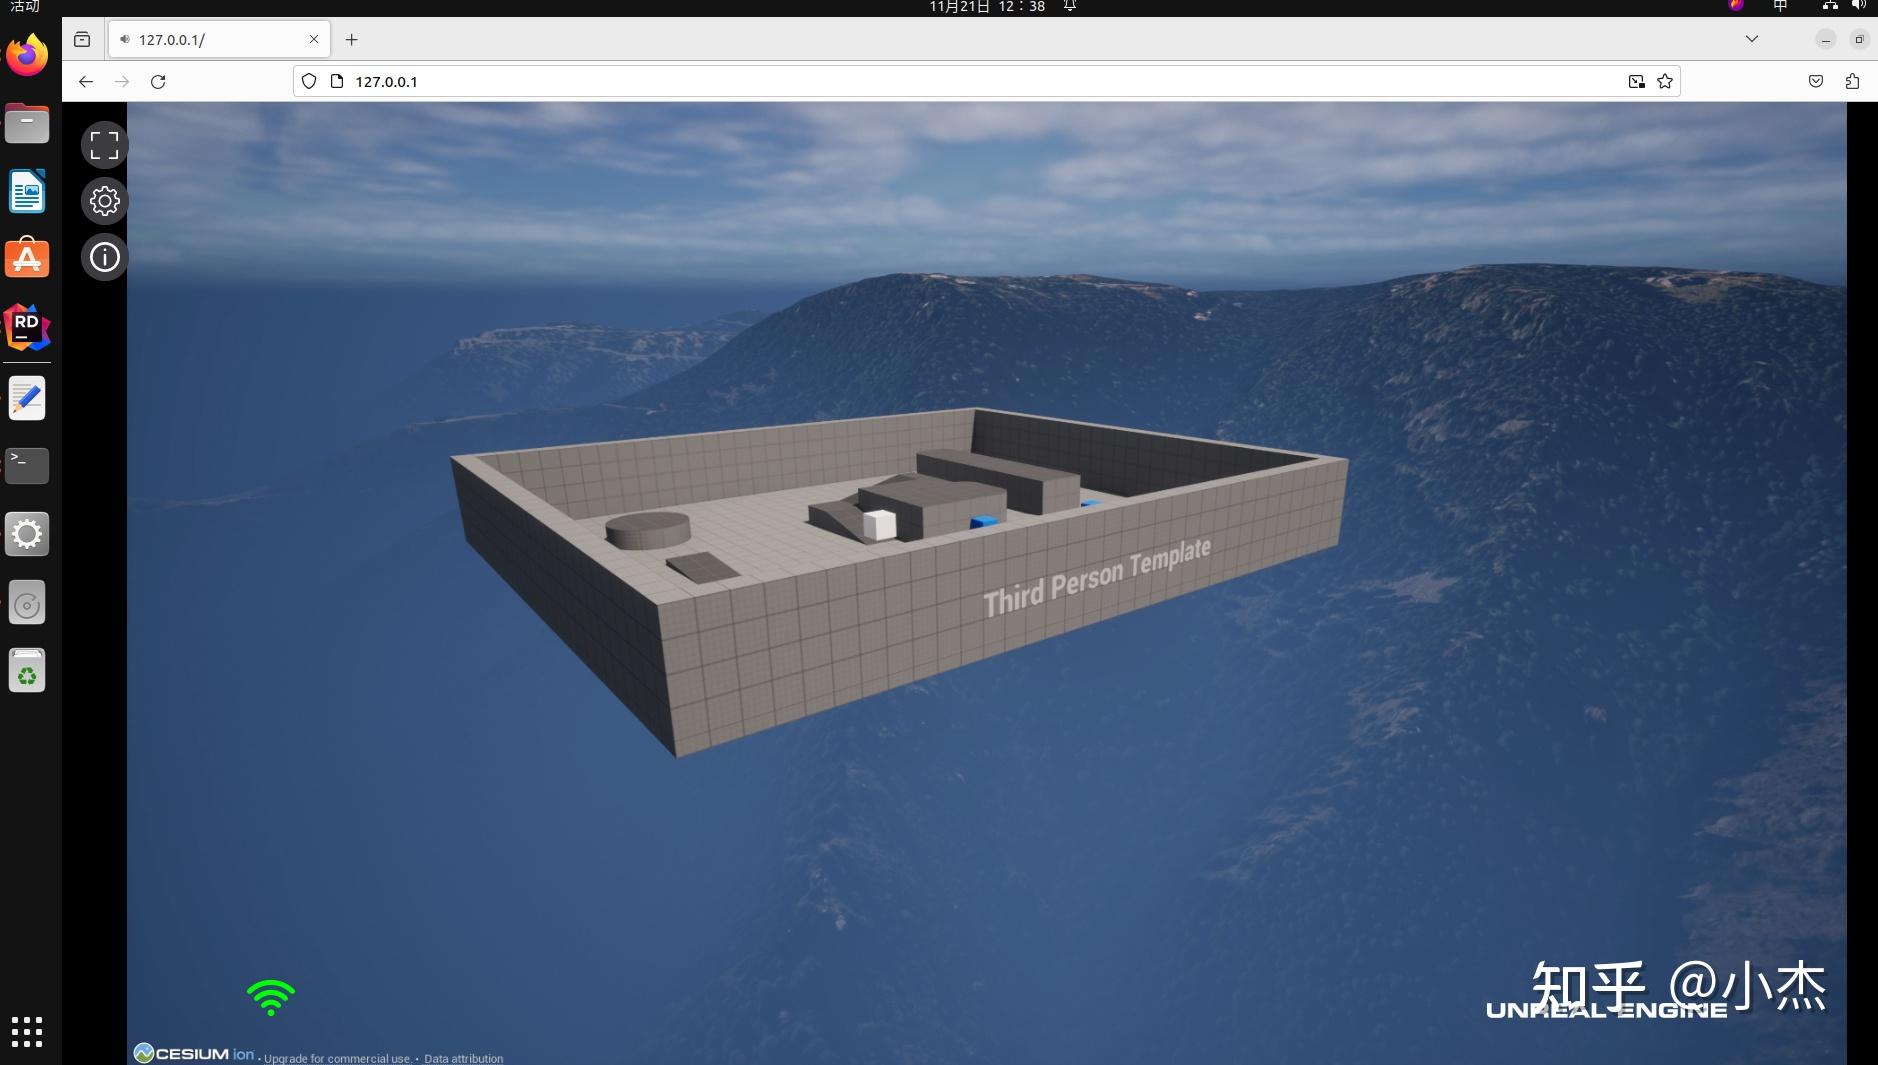Click the green WiFi signal indicator
The image size is (1878, 1065).
click(270, 996)
